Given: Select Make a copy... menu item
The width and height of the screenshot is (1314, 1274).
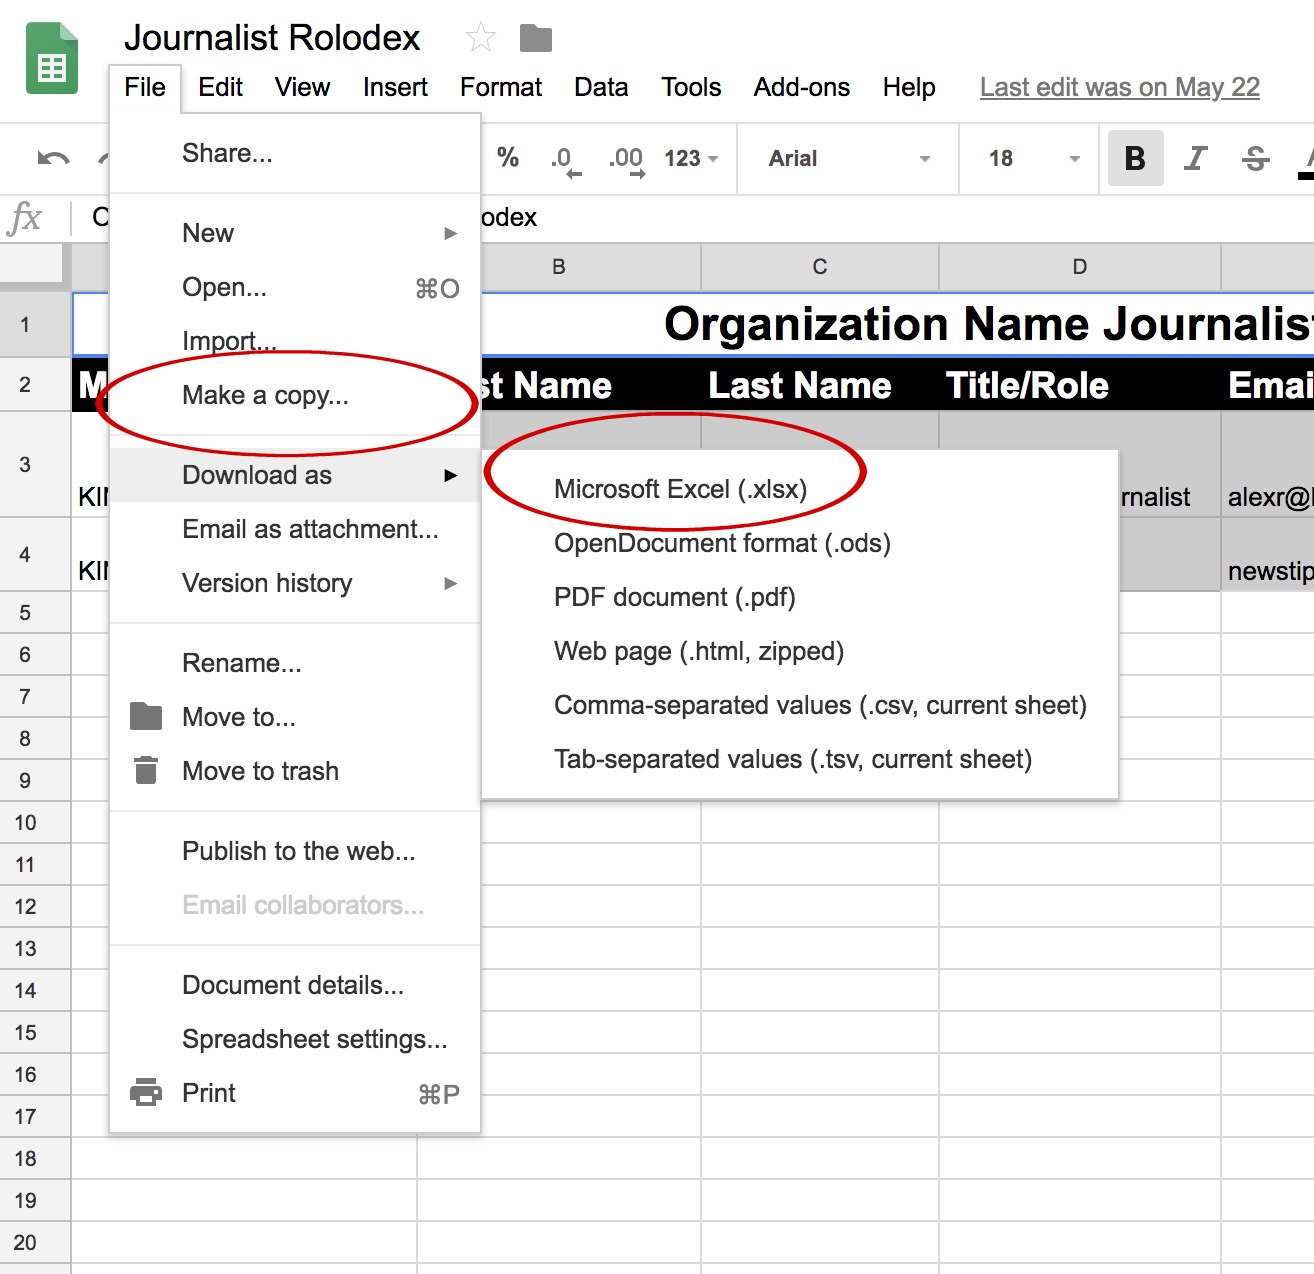Looking at the screenshot, I should click(x=295, y=395).
